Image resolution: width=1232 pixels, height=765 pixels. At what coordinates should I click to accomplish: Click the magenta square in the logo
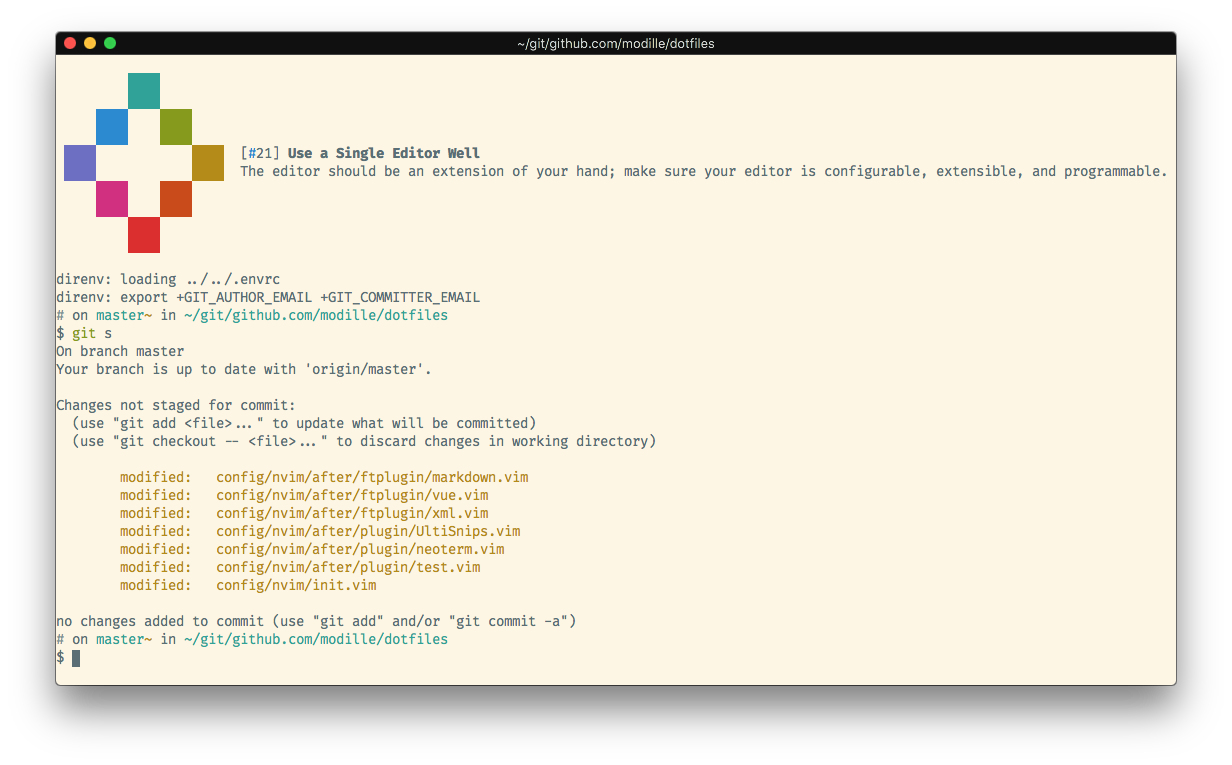[x=112, y=199]
